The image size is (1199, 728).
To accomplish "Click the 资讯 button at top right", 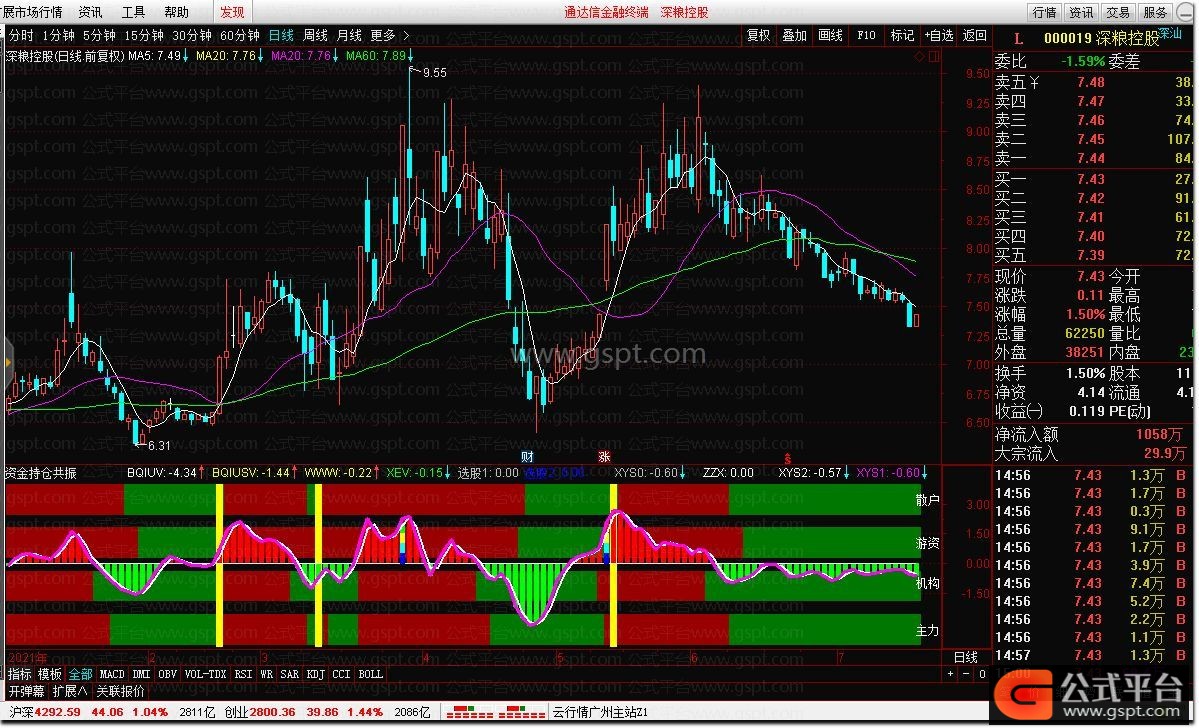I will tap(1081, 12).
